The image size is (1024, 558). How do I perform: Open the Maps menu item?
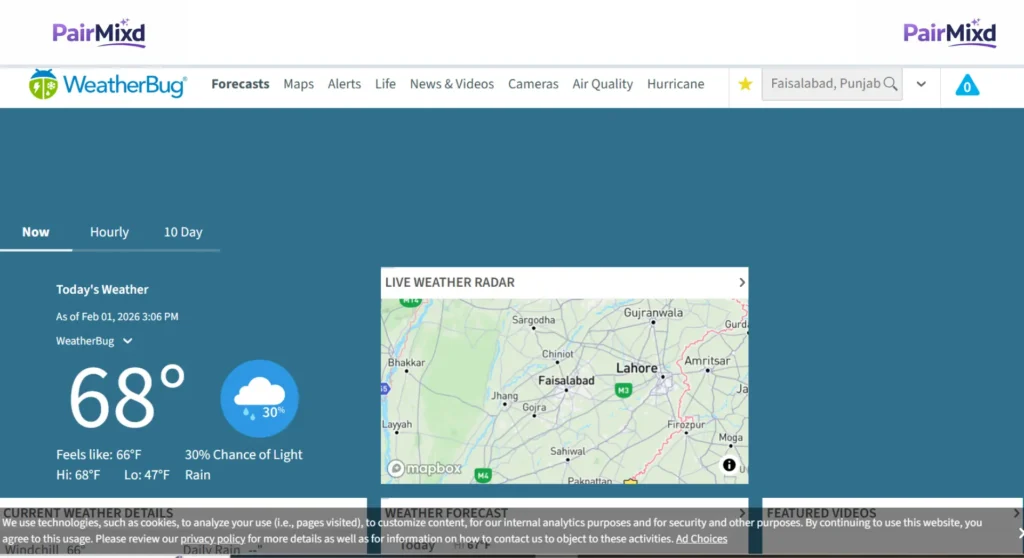[x=298, y=84]
